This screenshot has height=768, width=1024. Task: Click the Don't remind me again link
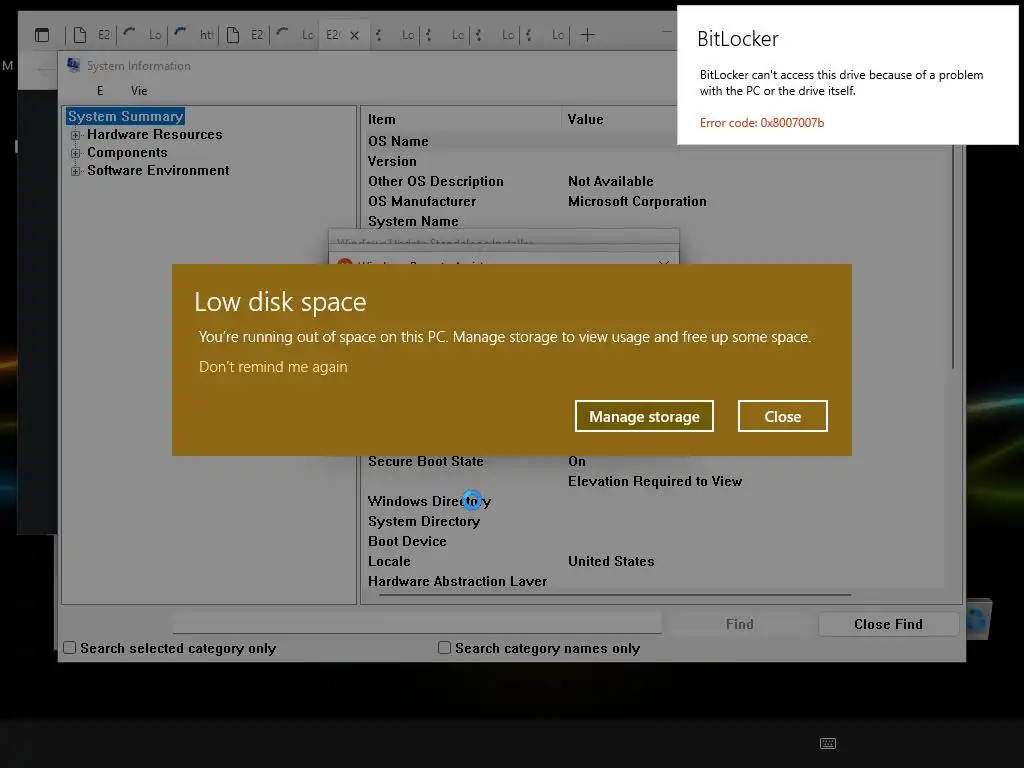[x=273, y=367]
